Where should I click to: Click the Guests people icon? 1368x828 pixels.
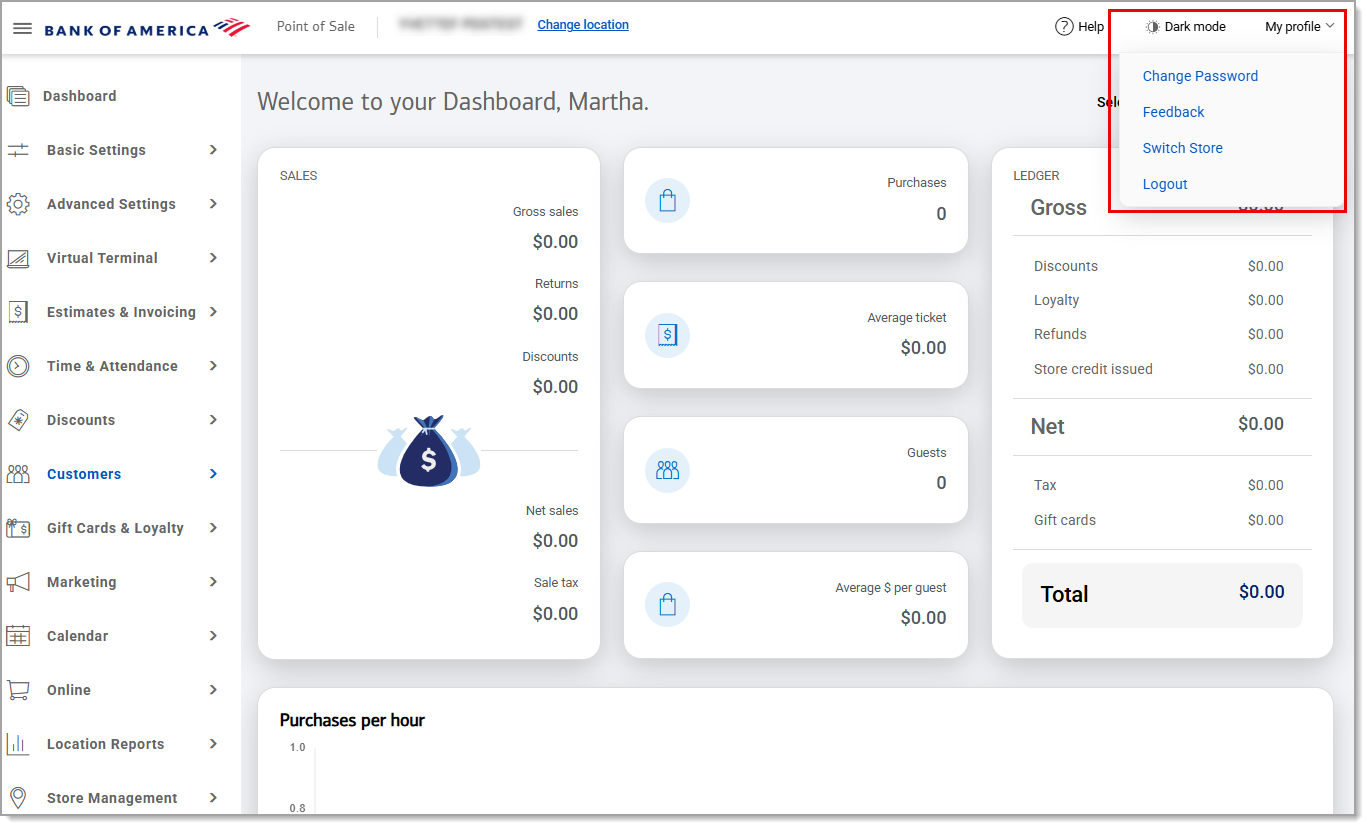(x=667, y=470)
